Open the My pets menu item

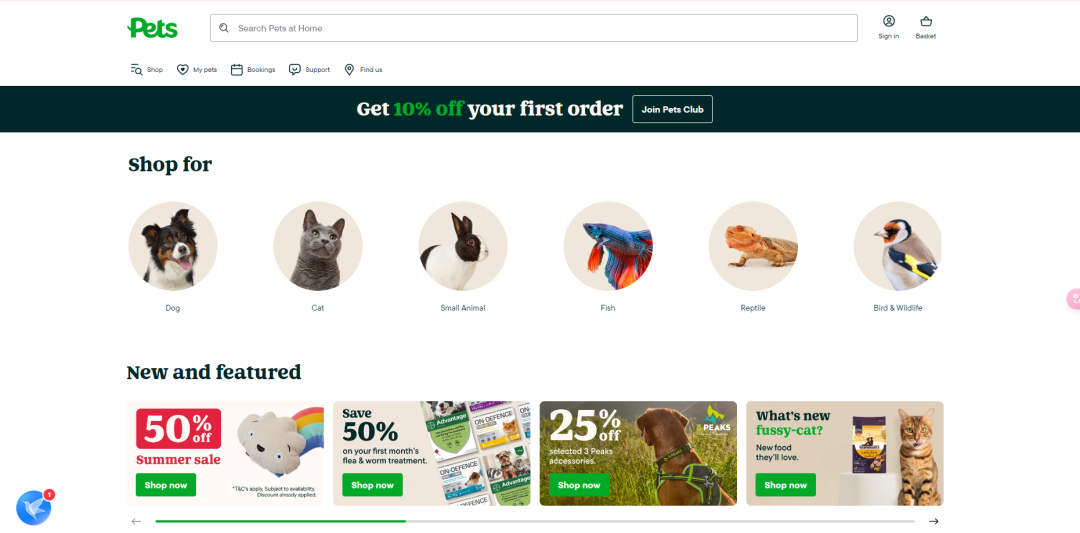(x=197, y=70)
